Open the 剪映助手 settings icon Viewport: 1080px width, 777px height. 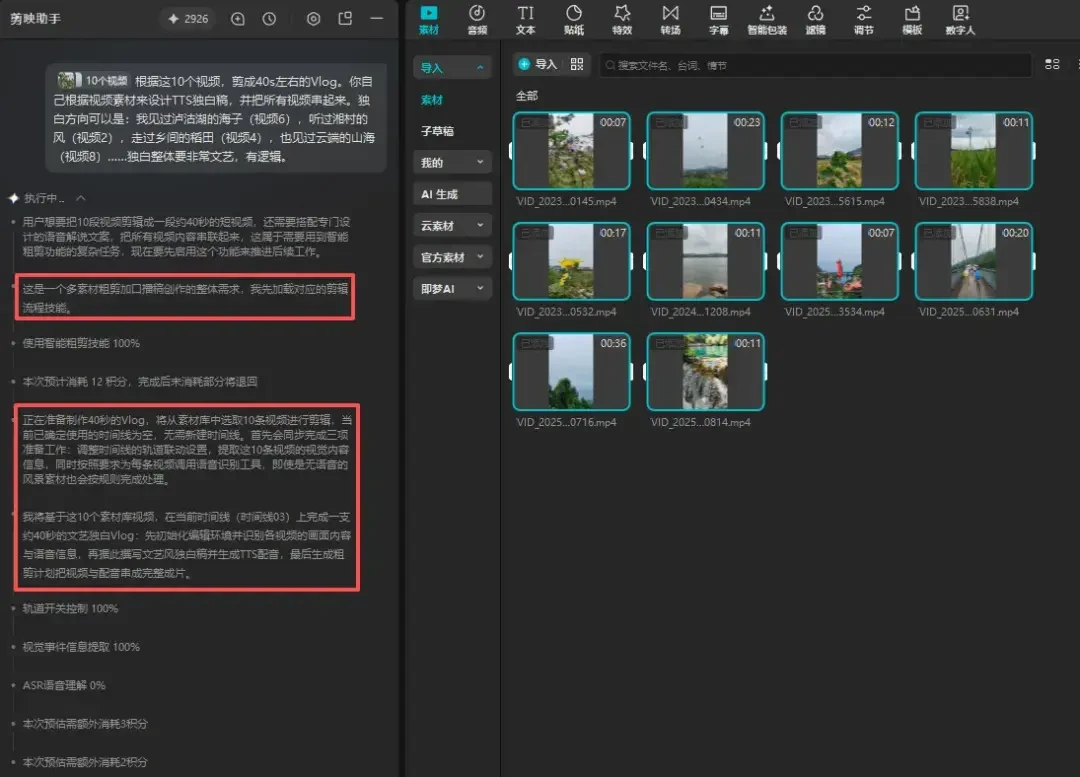[x=313, y=19]
